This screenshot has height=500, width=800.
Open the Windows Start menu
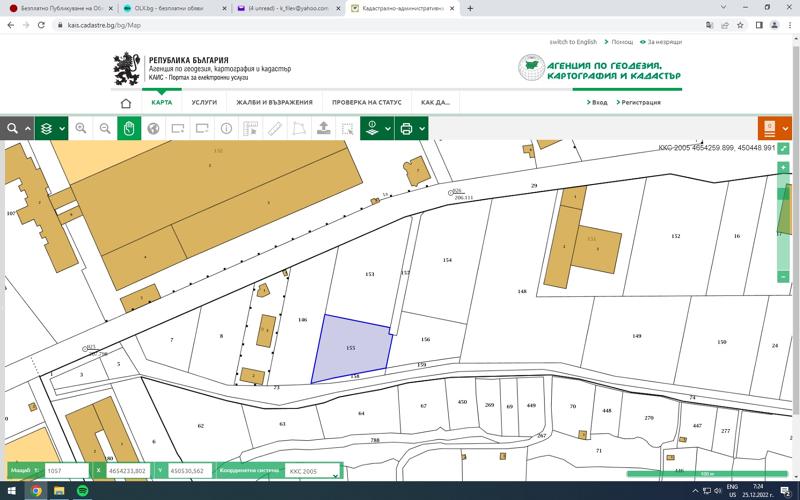pos(11,491)
